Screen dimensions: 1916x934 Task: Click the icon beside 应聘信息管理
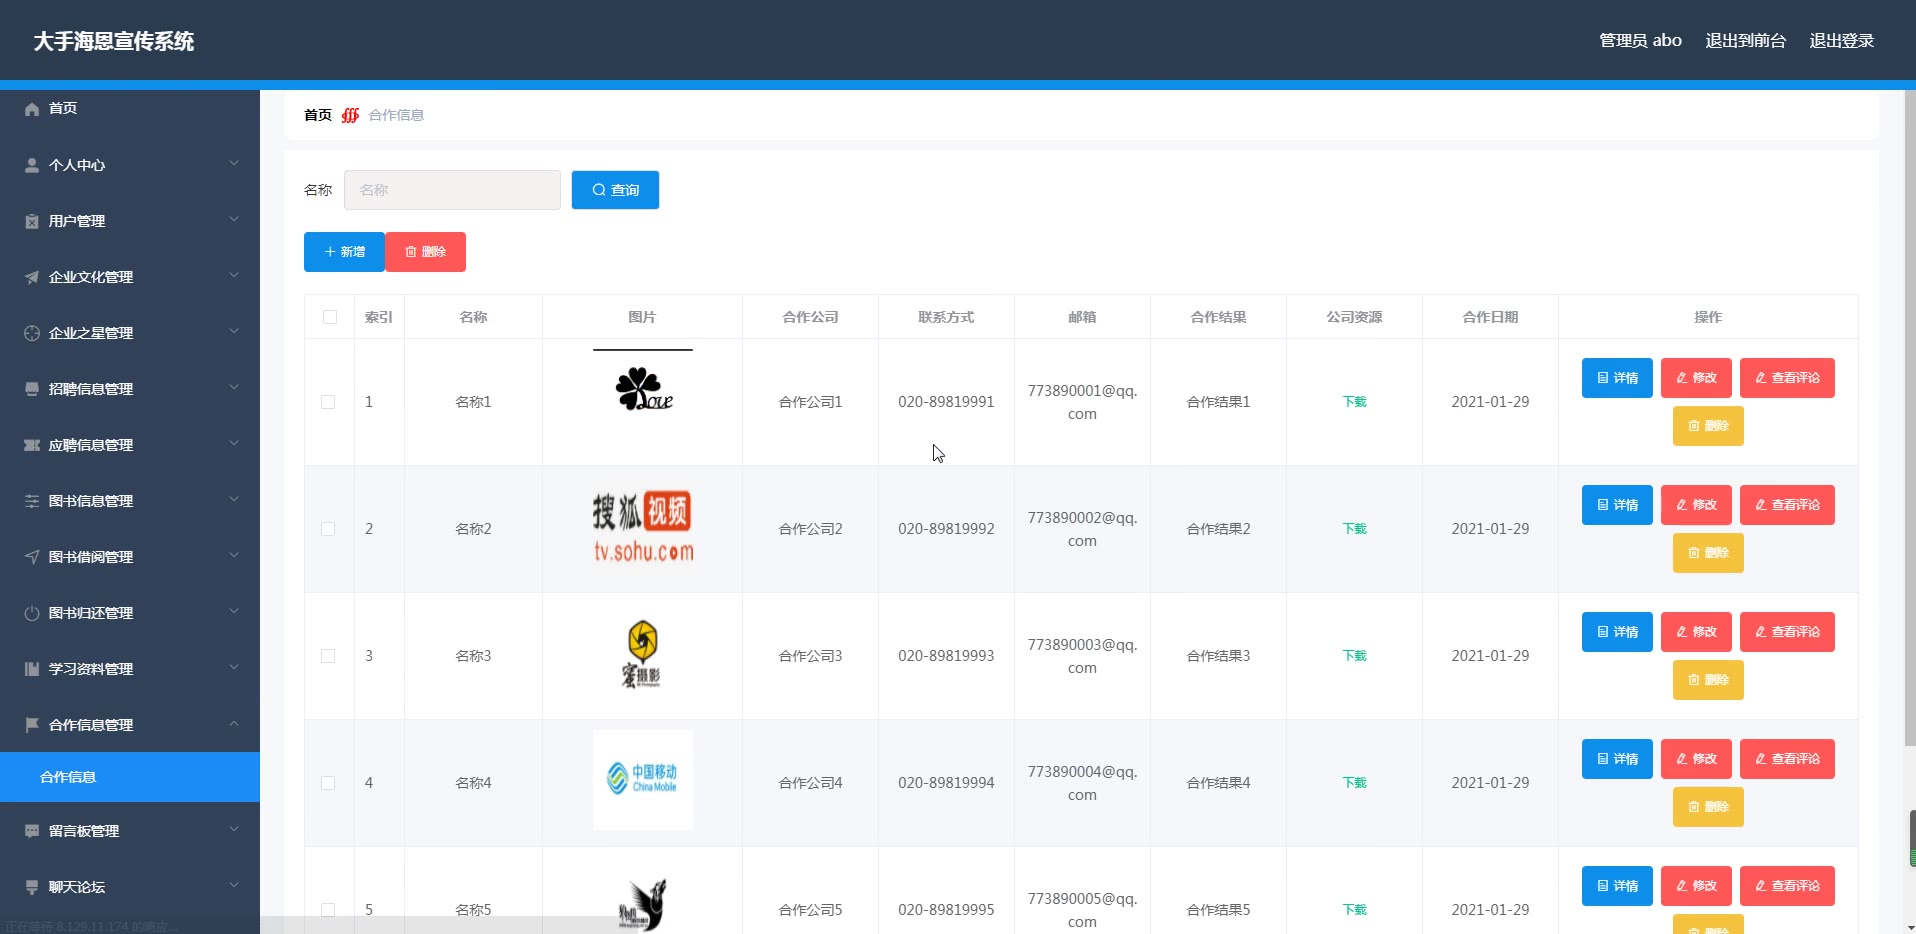(x=32, y=445)
